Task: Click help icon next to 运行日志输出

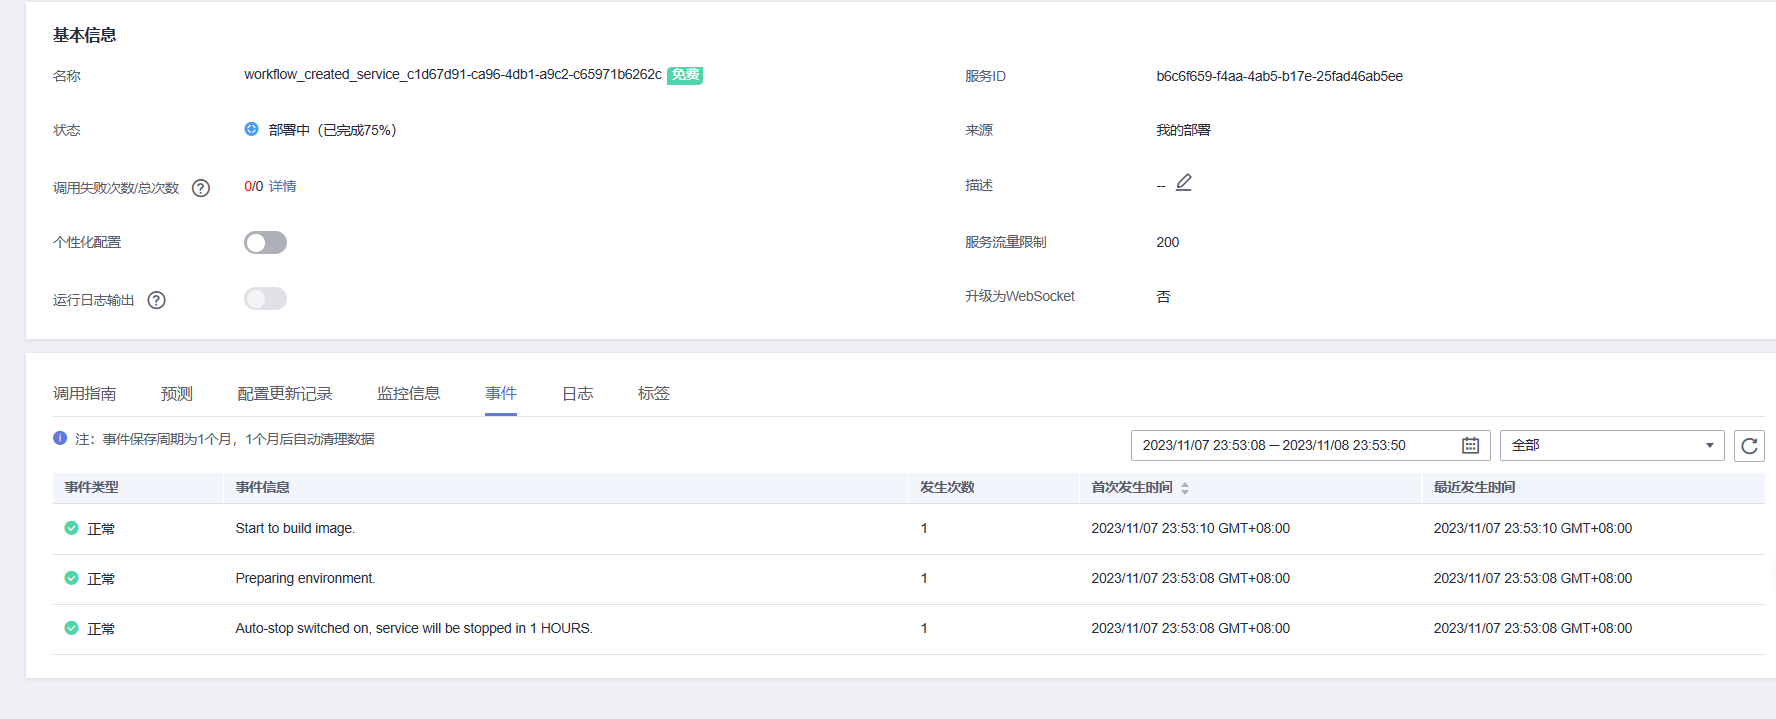Action: click(x=157, y=300)
